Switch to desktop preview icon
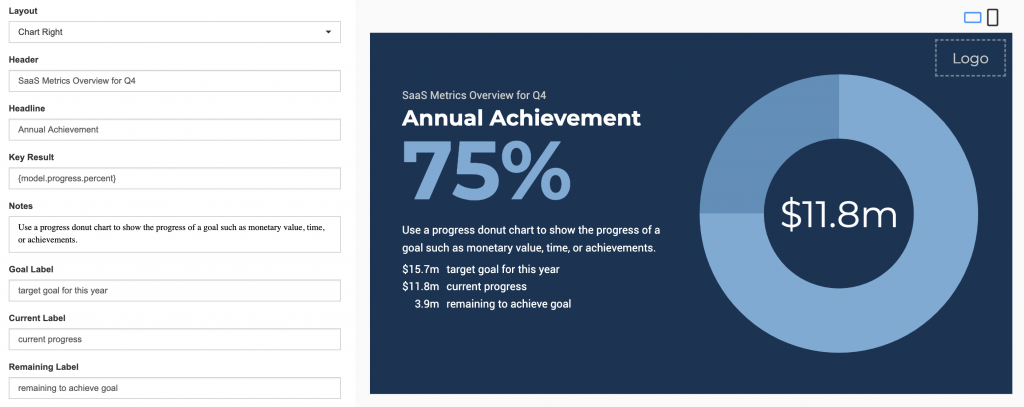1024x407 pixels. pyautogui.click(x=972, y=18)
